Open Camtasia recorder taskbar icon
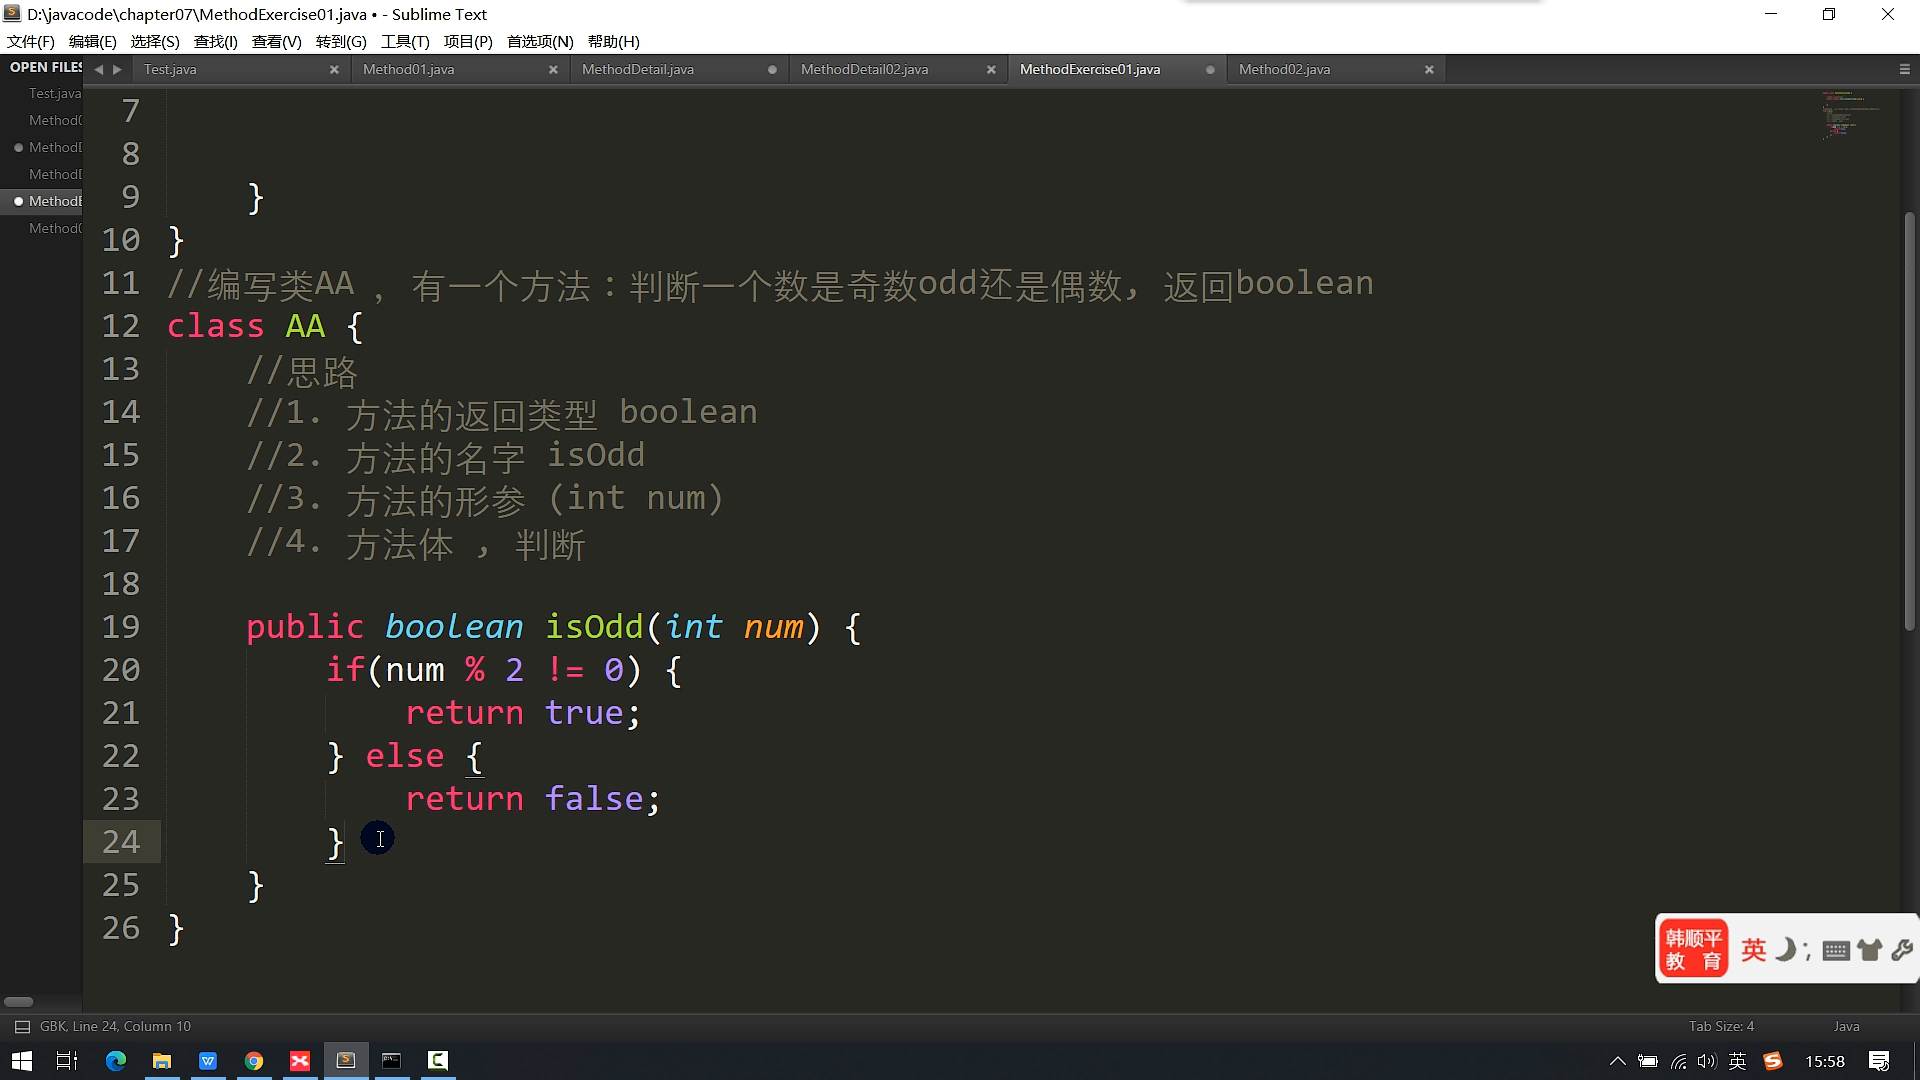 438,1061
